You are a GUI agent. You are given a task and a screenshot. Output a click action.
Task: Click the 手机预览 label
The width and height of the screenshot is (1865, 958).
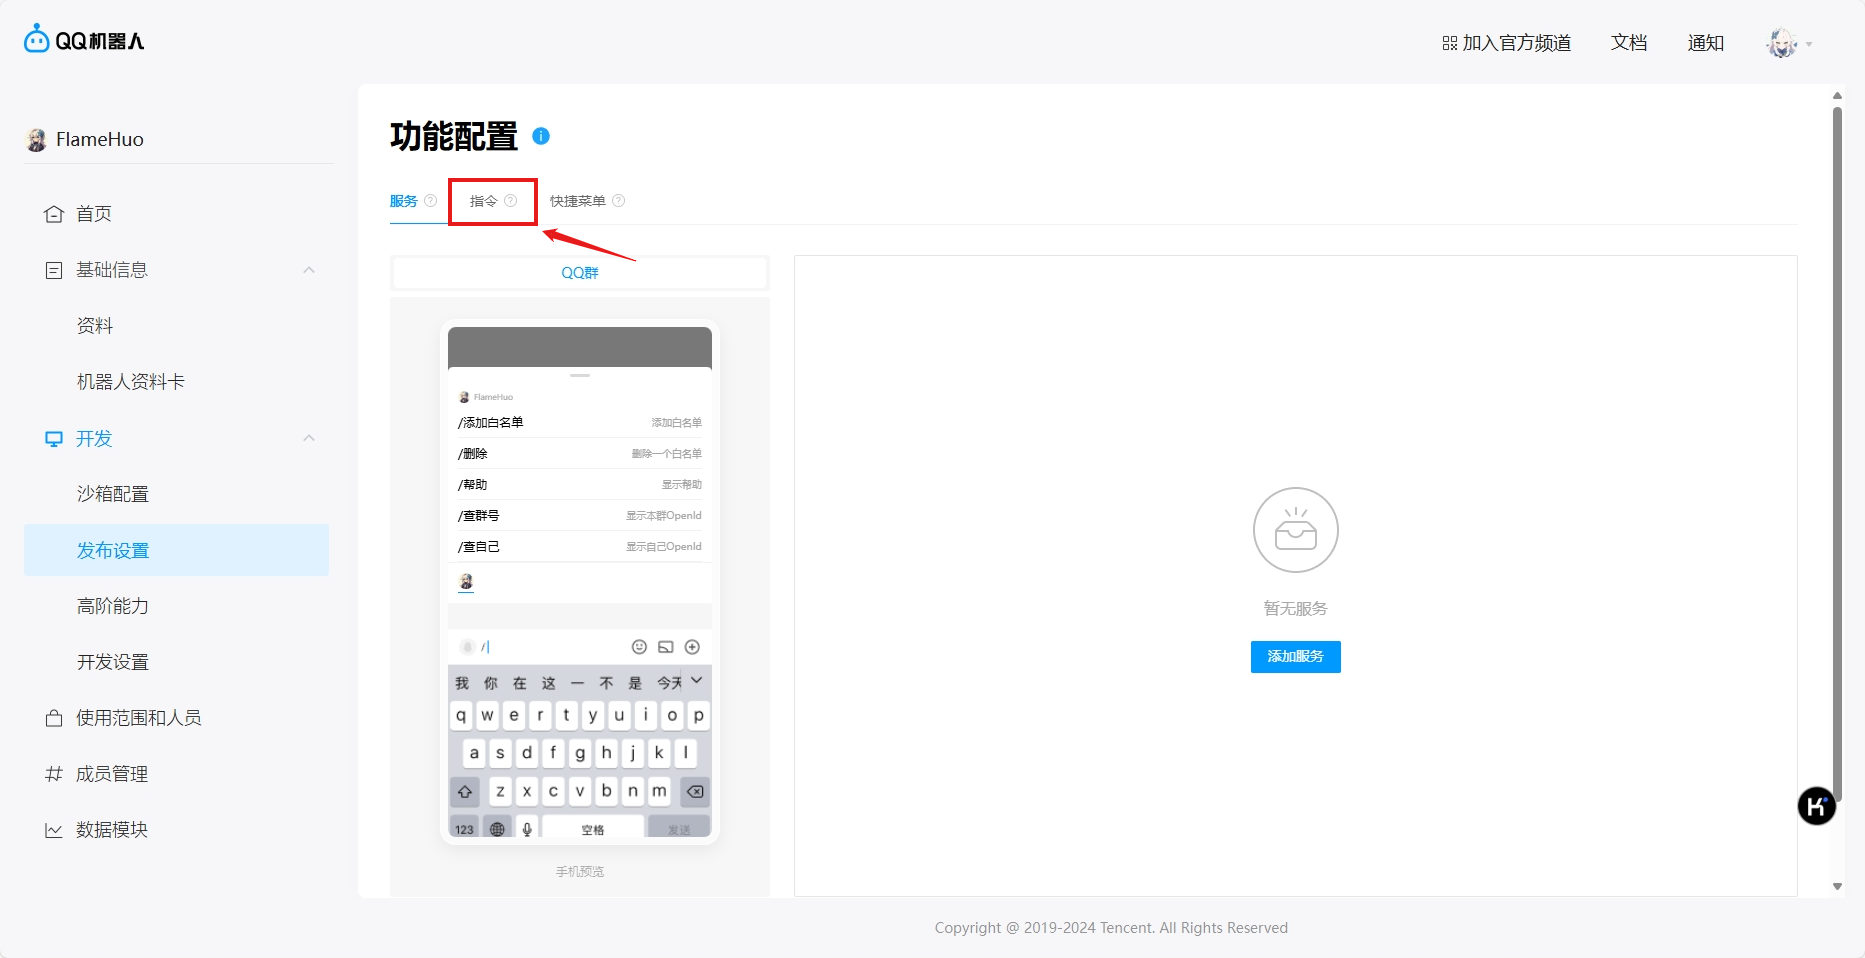[580, 872]
